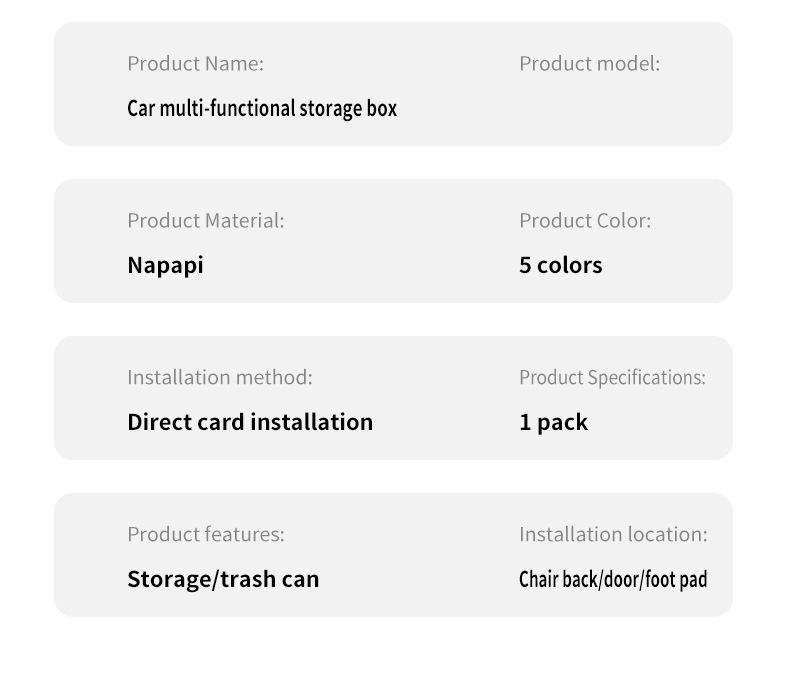This screenshot has width=790, height=691.
Task: Select the "Direct card installation" text
Action: point(250,422)
